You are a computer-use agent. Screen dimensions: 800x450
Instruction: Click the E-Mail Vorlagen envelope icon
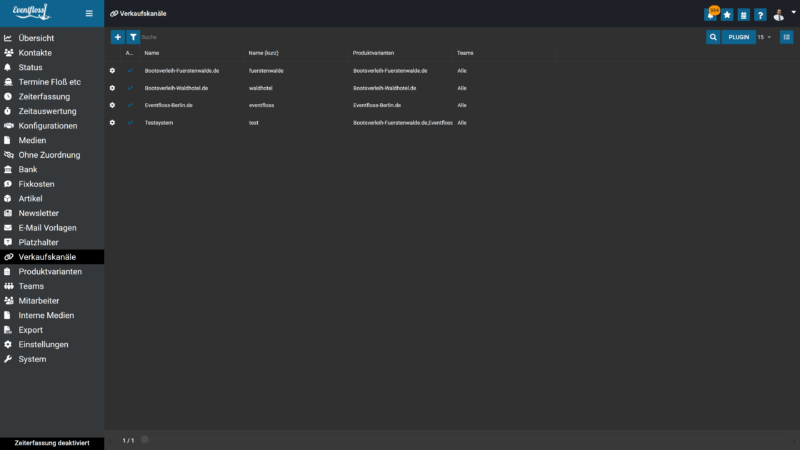coord(8,228)
